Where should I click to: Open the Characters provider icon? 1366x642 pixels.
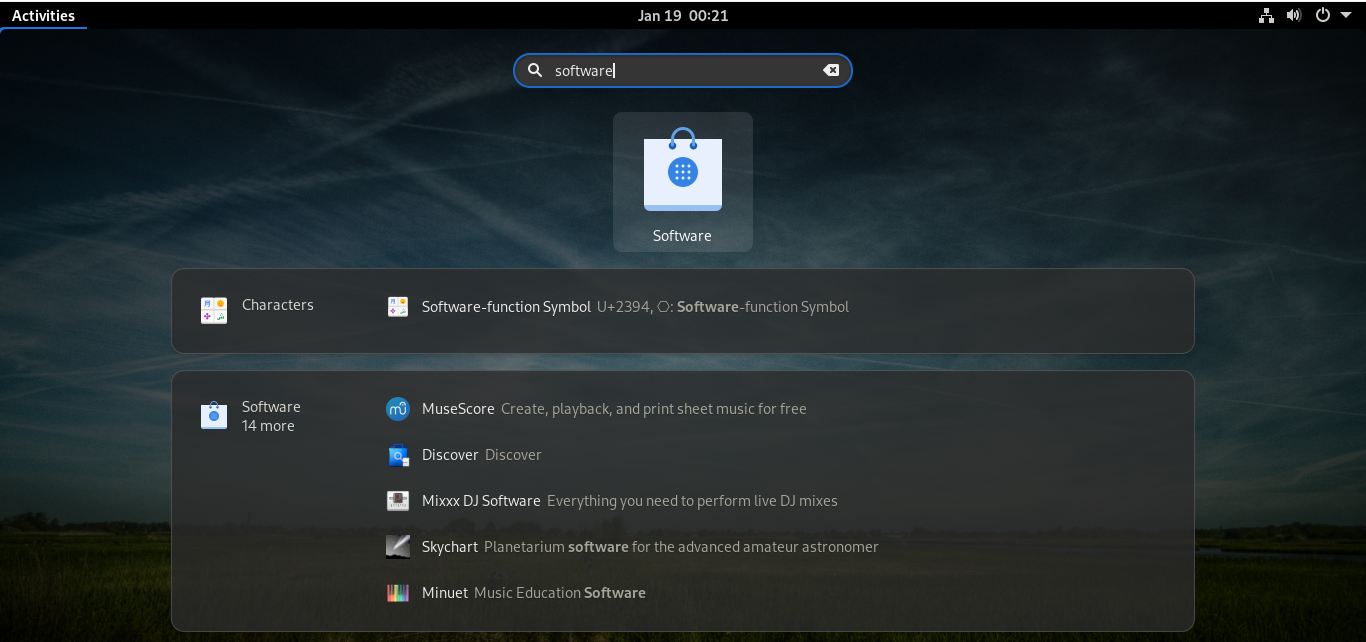point(214,310)
